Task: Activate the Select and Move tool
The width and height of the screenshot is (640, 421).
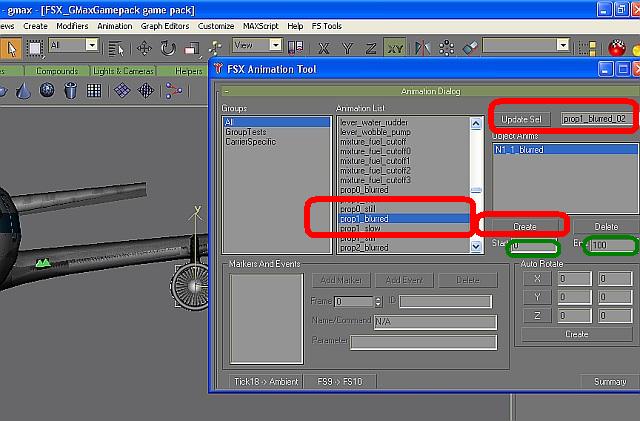Action: tap(143, 46)
